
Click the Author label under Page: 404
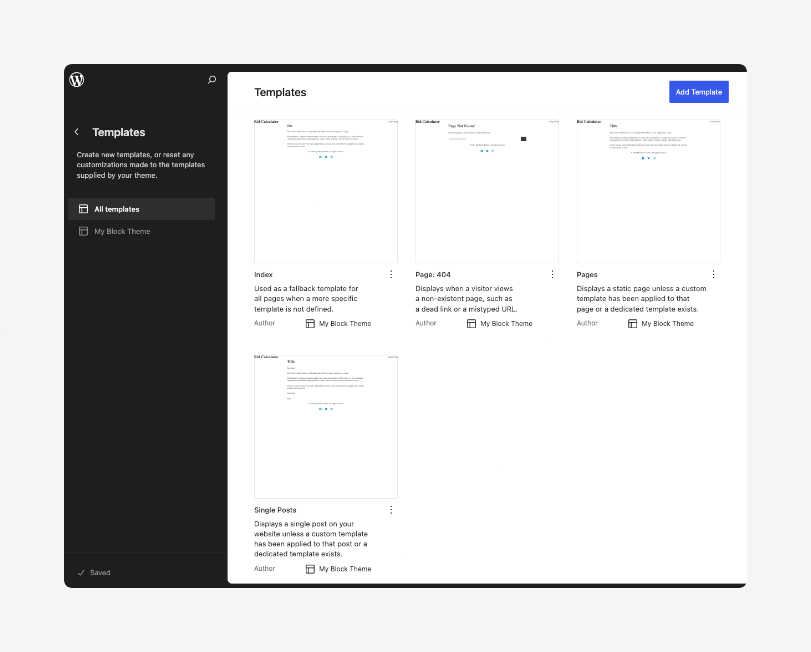(x=426, y=323)
